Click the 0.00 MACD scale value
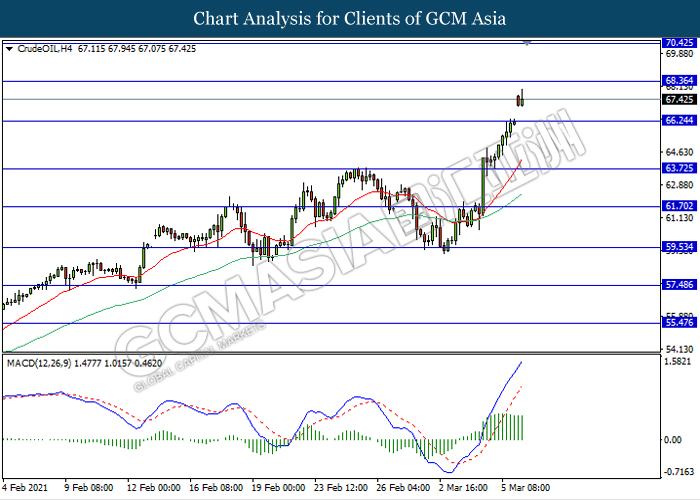The width and height of the screenshot is (700, 500). pyautogui.click(x=673, y=440)
